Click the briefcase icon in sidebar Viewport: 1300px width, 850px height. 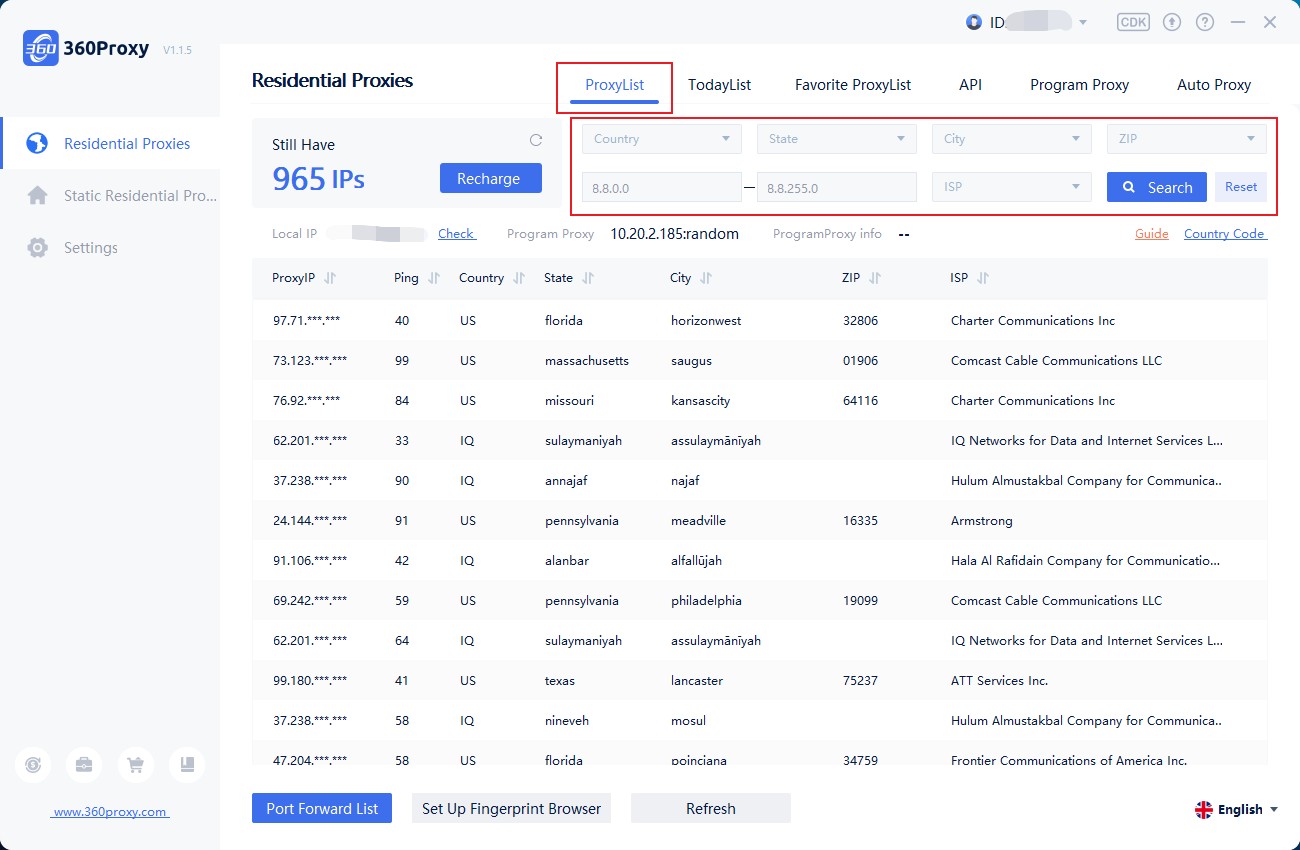(x=84, y=765)
